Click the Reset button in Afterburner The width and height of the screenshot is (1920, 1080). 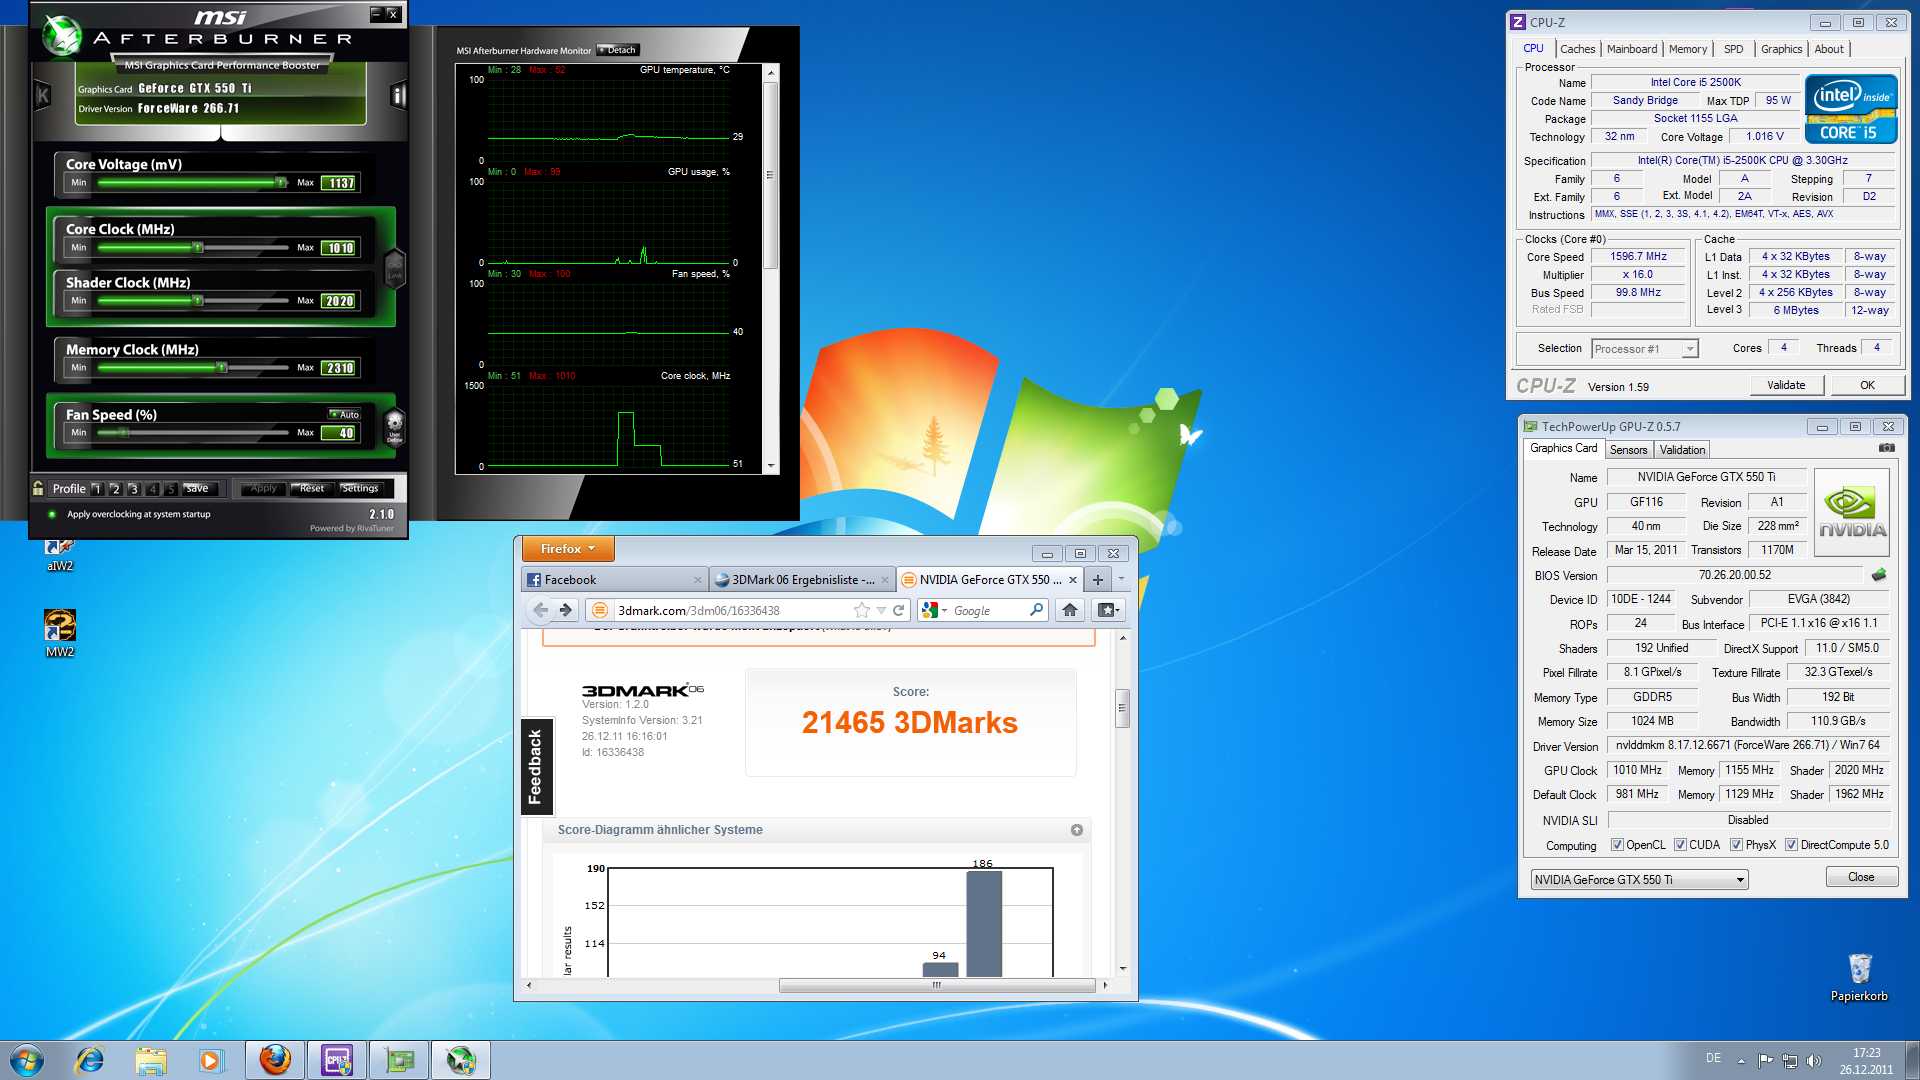[312, 489]
